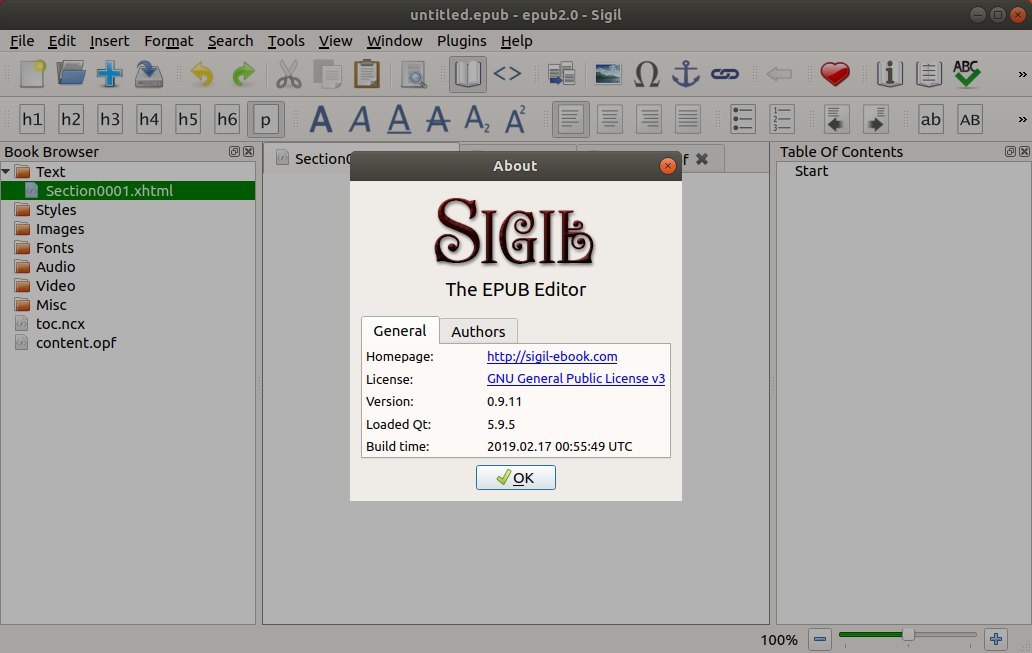Expand the top toolbar overflow chevron
1032x653 pixels.
point(1022,74)
